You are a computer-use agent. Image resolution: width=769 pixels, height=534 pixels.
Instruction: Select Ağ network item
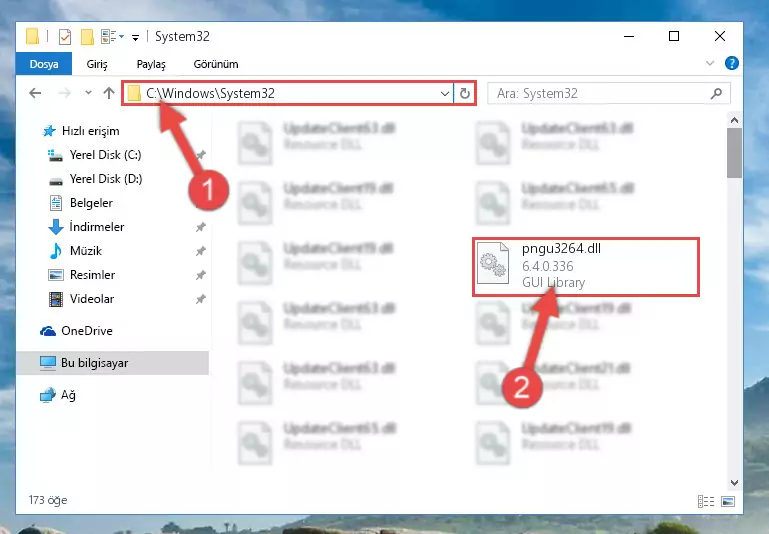(x=68, y=395)
